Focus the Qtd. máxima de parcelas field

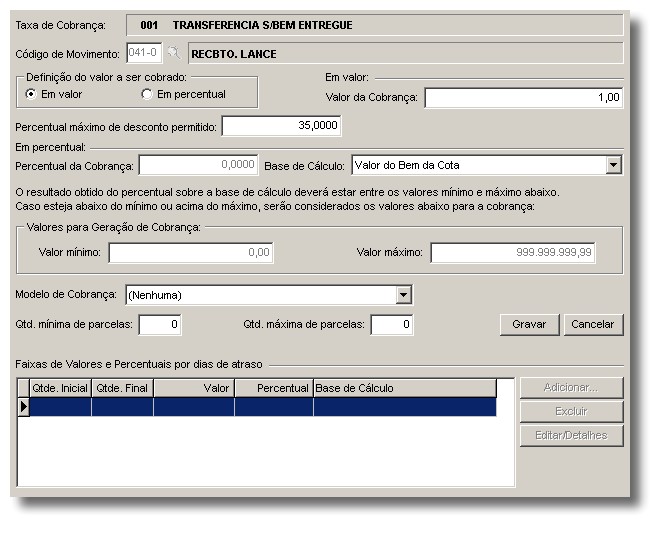tap(392, 324)
